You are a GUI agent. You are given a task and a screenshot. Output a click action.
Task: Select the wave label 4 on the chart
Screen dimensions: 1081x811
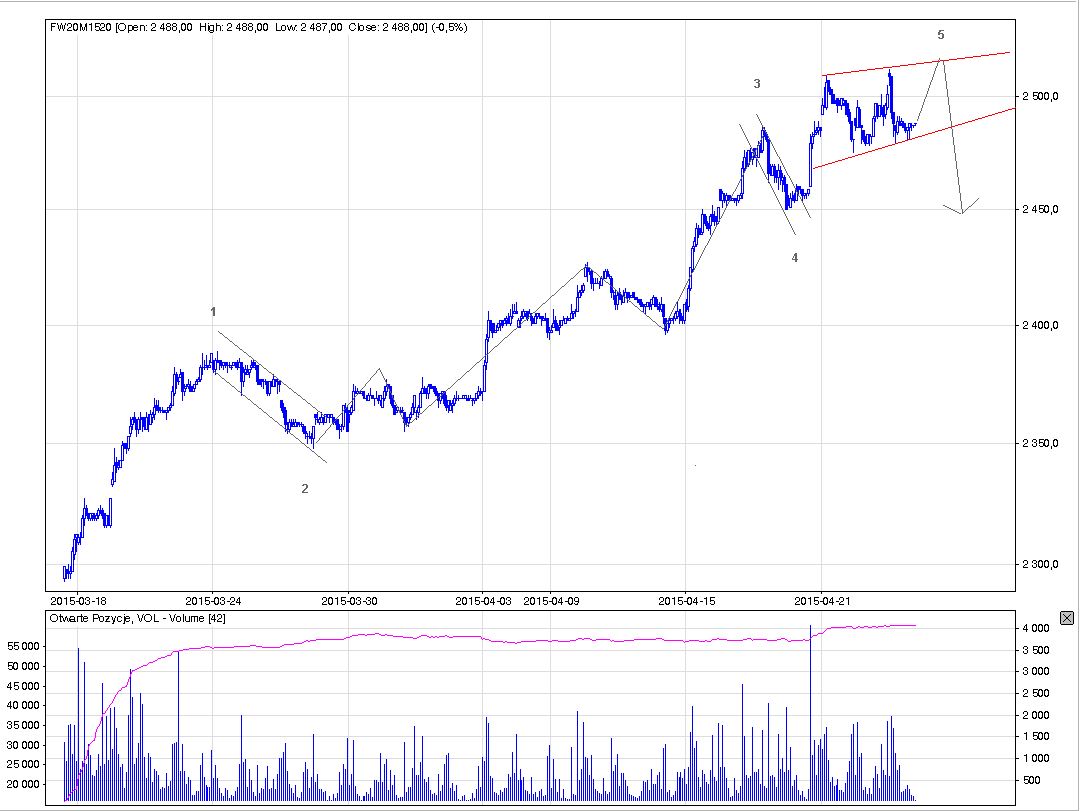pyautogui.click(x=795, y=258)
